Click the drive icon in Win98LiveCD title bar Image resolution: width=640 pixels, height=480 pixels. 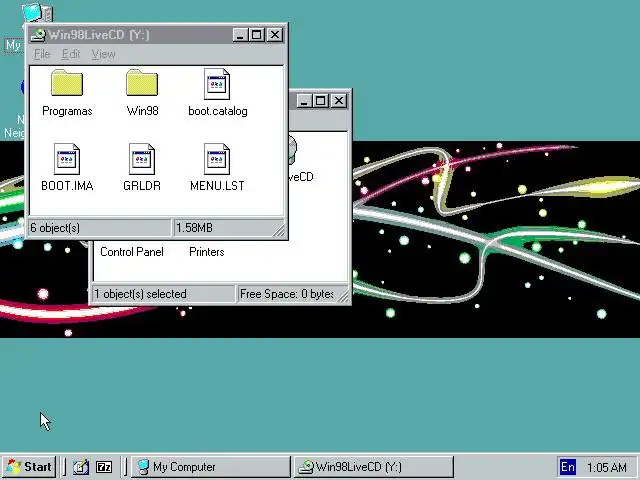coord(38,35)
